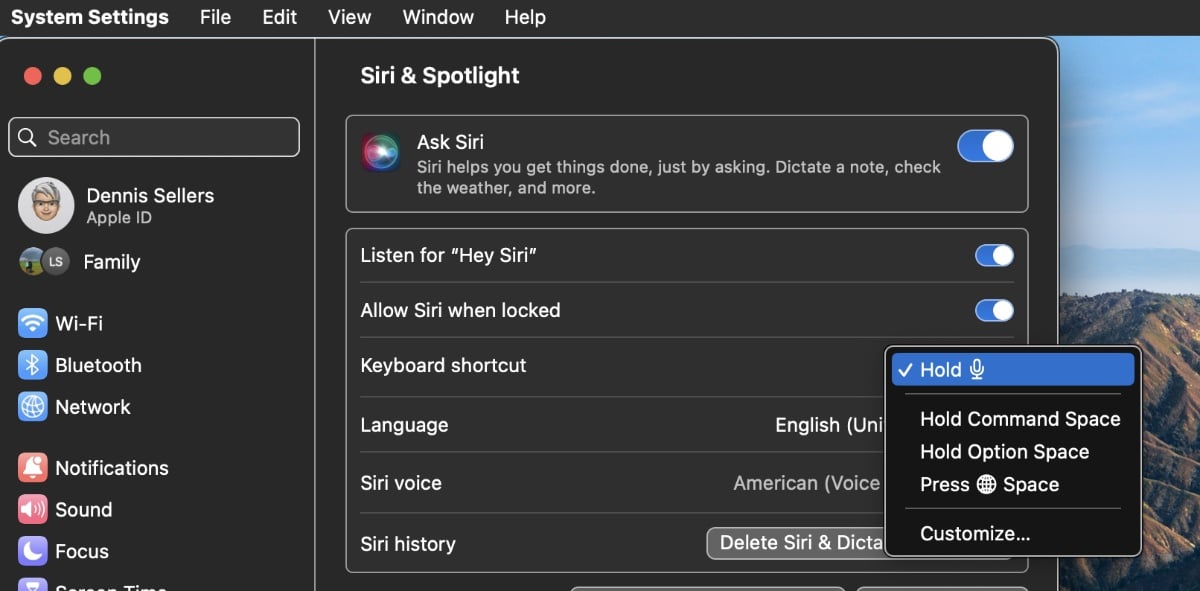Disable Listen for "Hey Siri" toggle
This screenshot has height=591, width=1200.
click(994, 256)
